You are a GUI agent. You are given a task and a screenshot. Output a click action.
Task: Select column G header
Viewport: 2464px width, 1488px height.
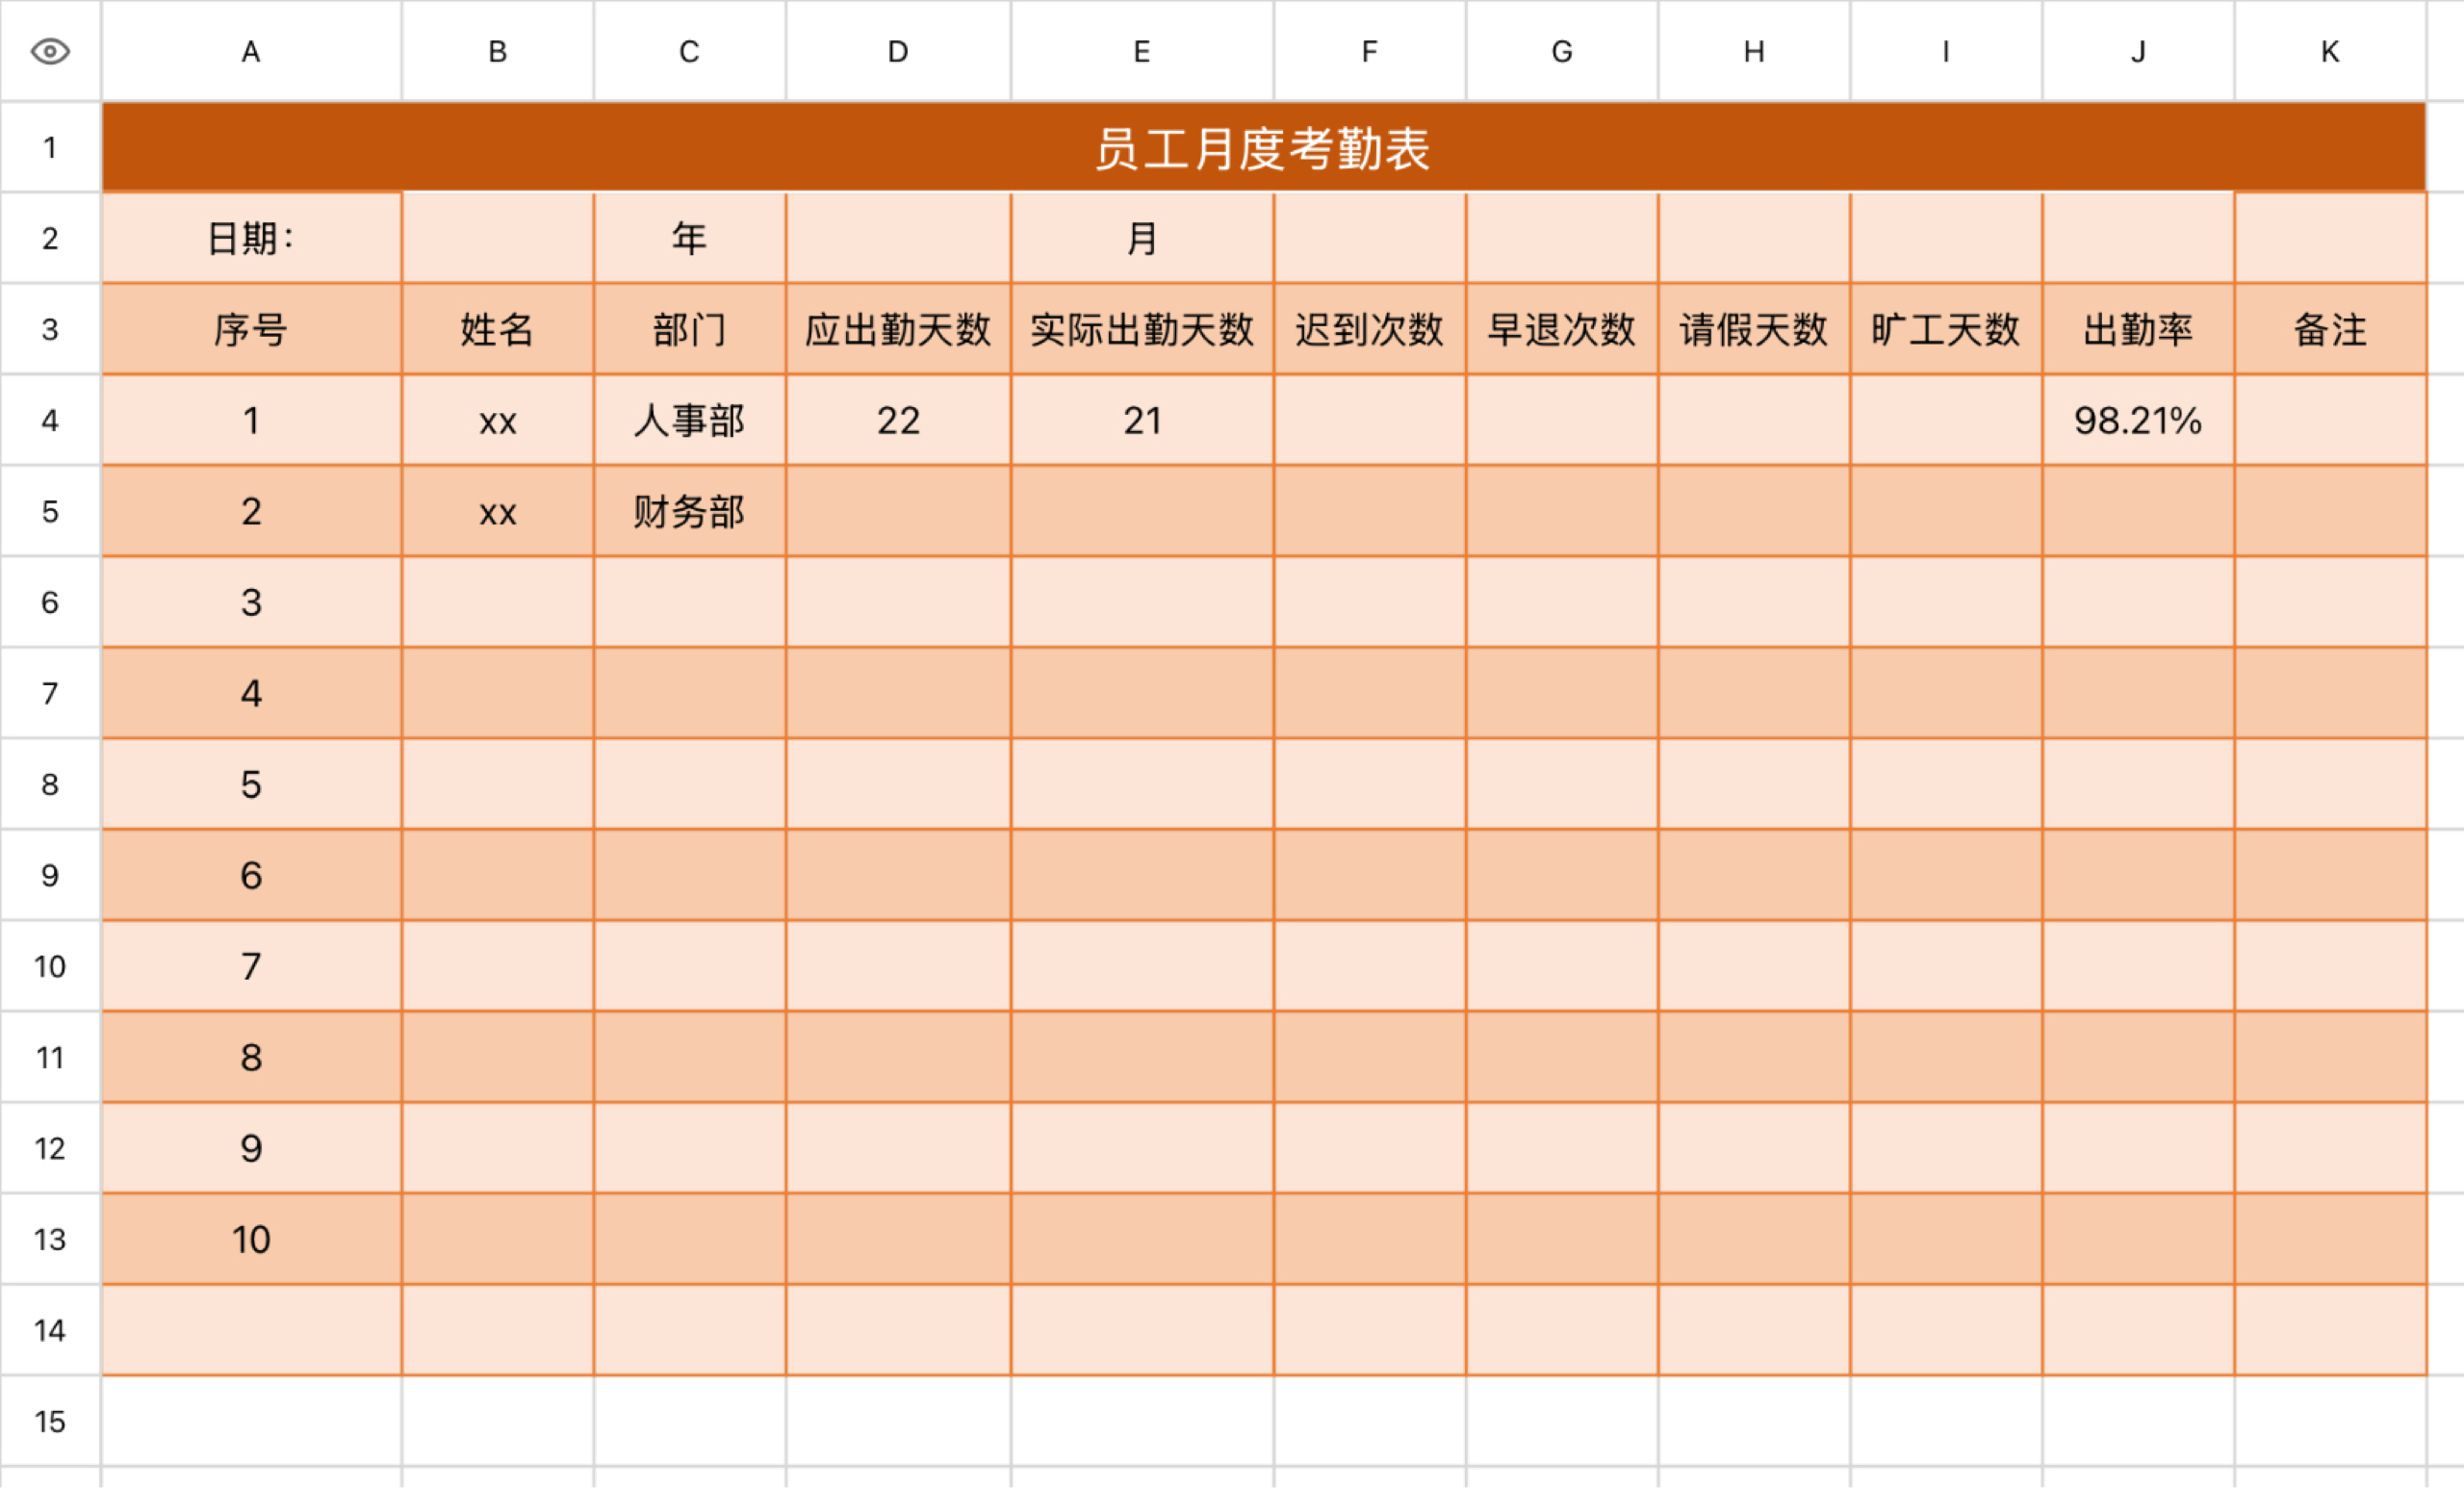(x=1561, y=51)
